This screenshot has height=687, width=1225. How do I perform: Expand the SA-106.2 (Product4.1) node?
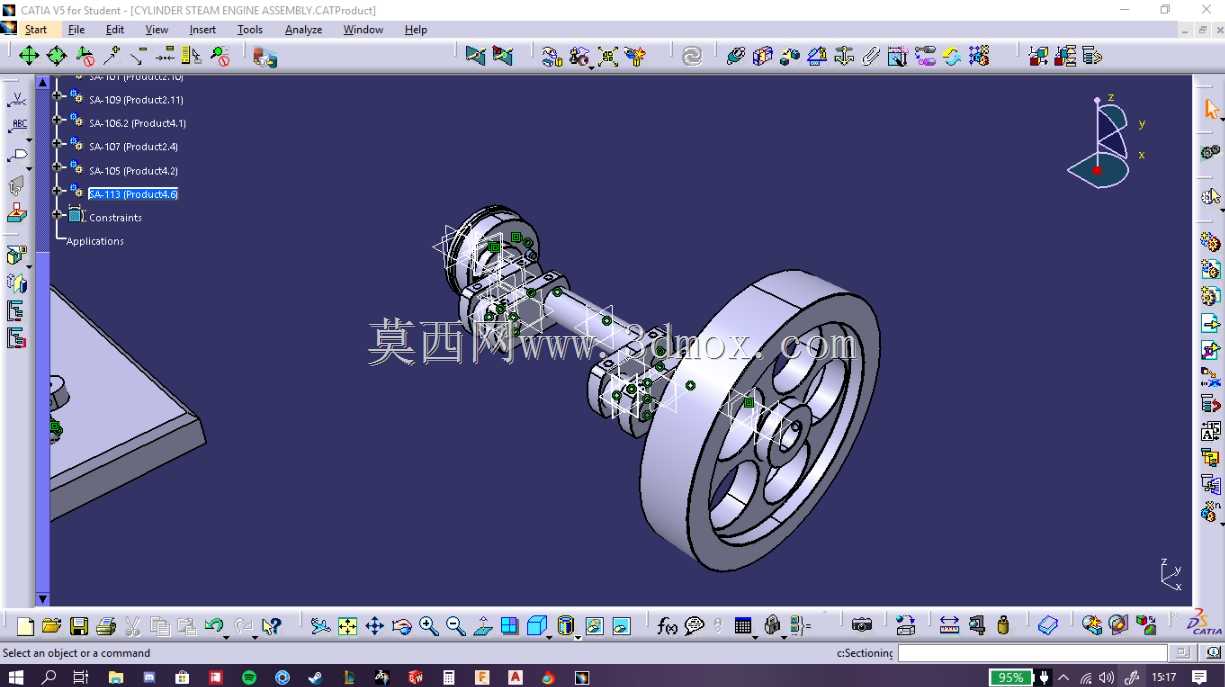tap(59, 120)
